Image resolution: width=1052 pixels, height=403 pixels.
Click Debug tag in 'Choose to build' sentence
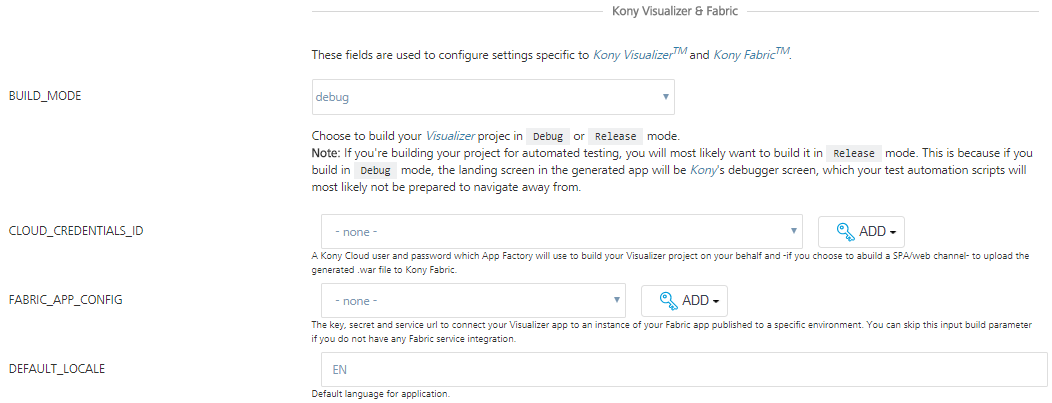coord(547,136)
